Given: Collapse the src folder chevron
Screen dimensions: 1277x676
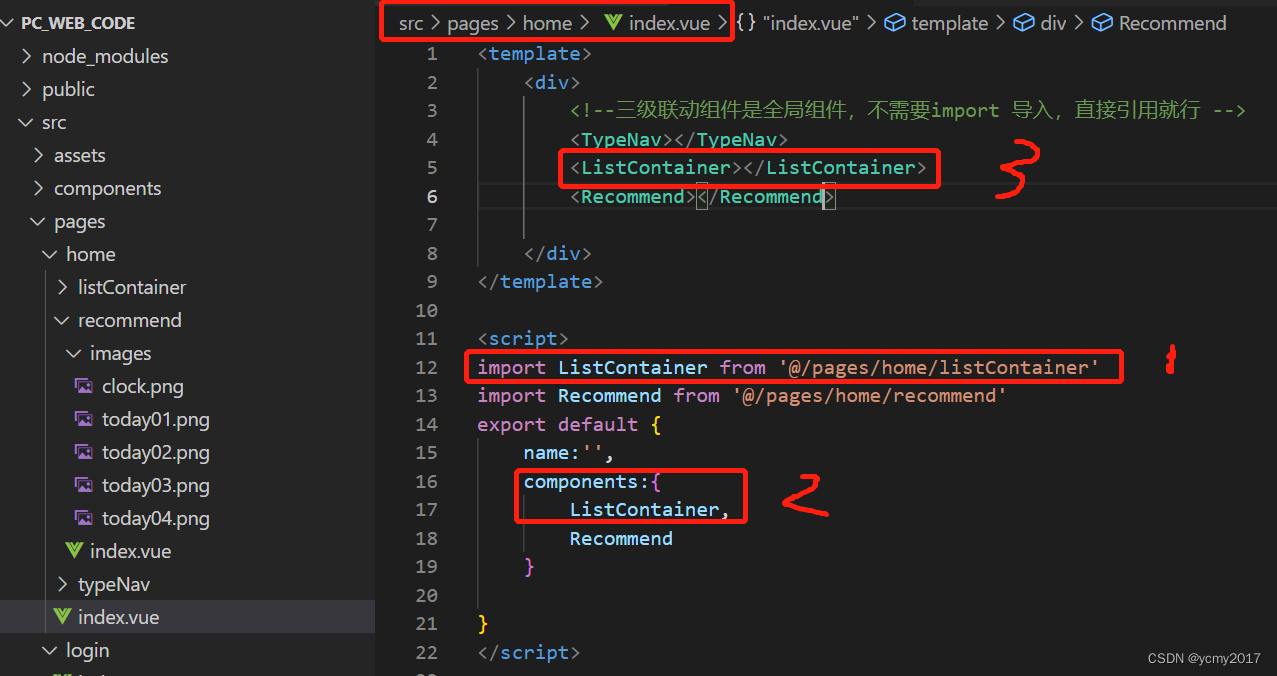Looking at the screenshot, I should 26,122.
